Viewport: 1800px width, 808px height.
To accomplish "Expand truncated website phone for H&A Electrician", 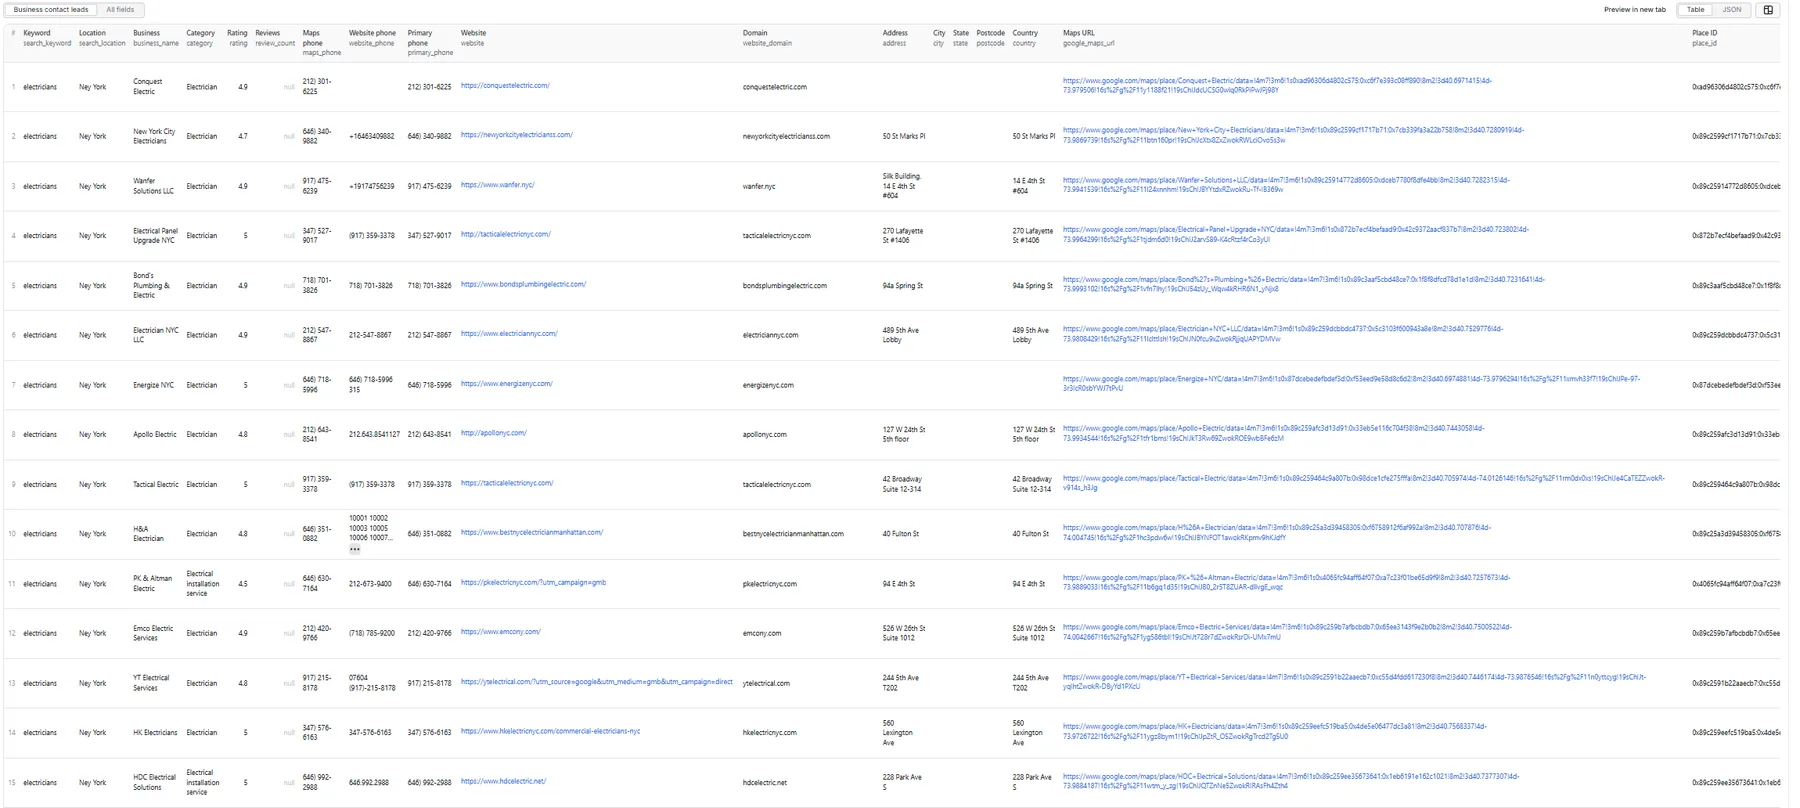I will click(354, 549).
